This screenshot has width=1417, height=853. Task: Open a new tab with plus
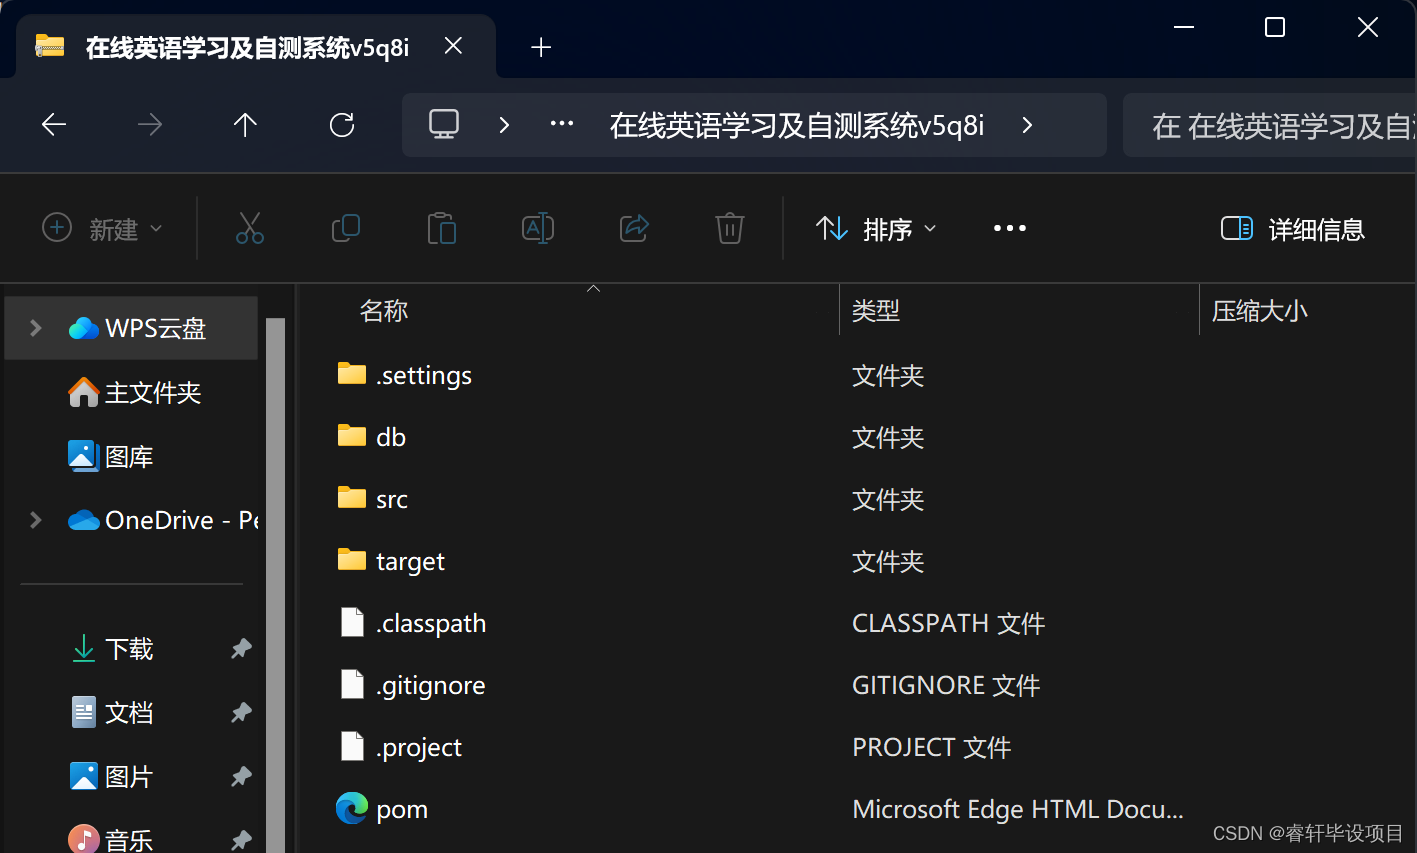tap(541, 47)
